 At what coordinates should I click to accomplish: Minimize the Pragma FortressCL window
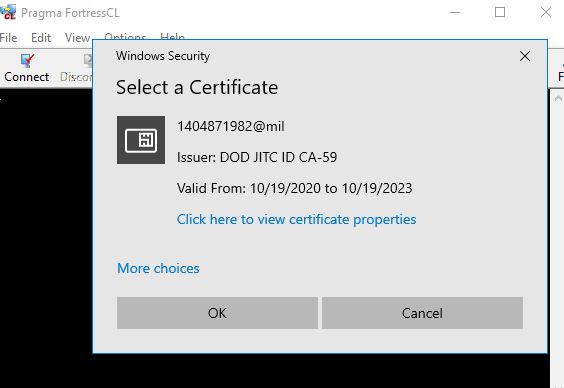455,13
